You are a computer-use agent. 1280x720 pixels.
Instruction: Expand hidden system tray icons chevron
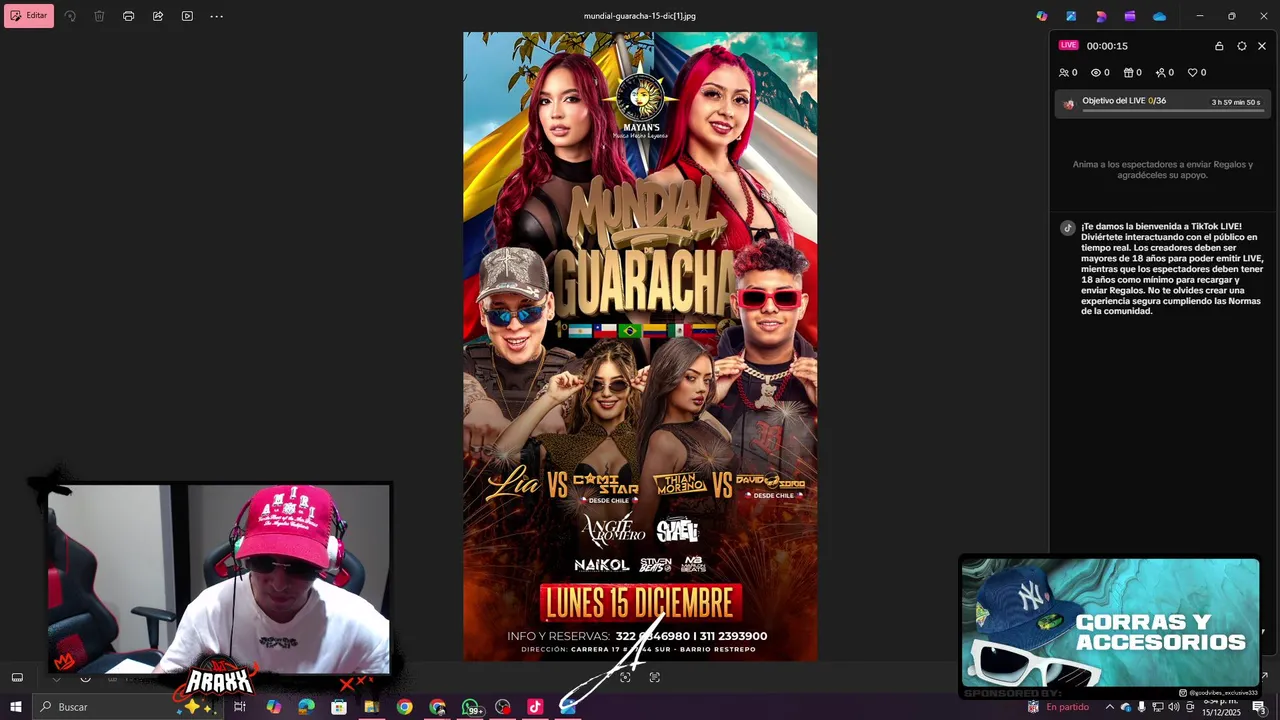[1109, 707]
